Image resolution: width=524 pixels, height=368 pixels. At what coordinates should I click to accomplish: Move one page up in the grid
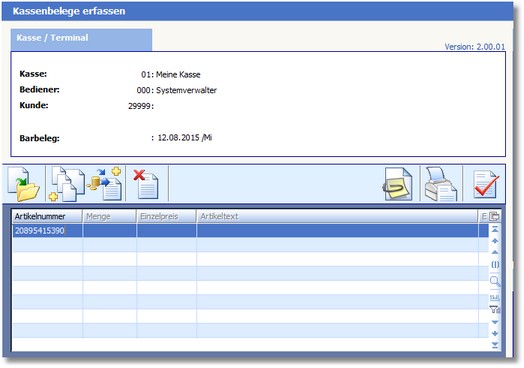click(x=495, y=241)
